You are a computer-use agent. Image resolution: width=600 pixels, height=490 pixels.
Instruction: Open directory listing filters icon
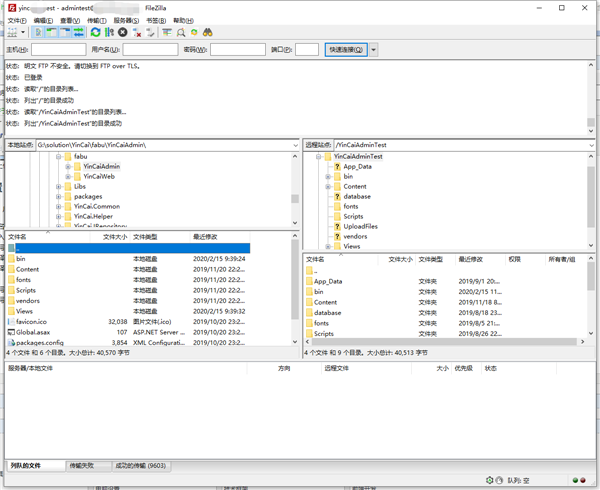167,32
